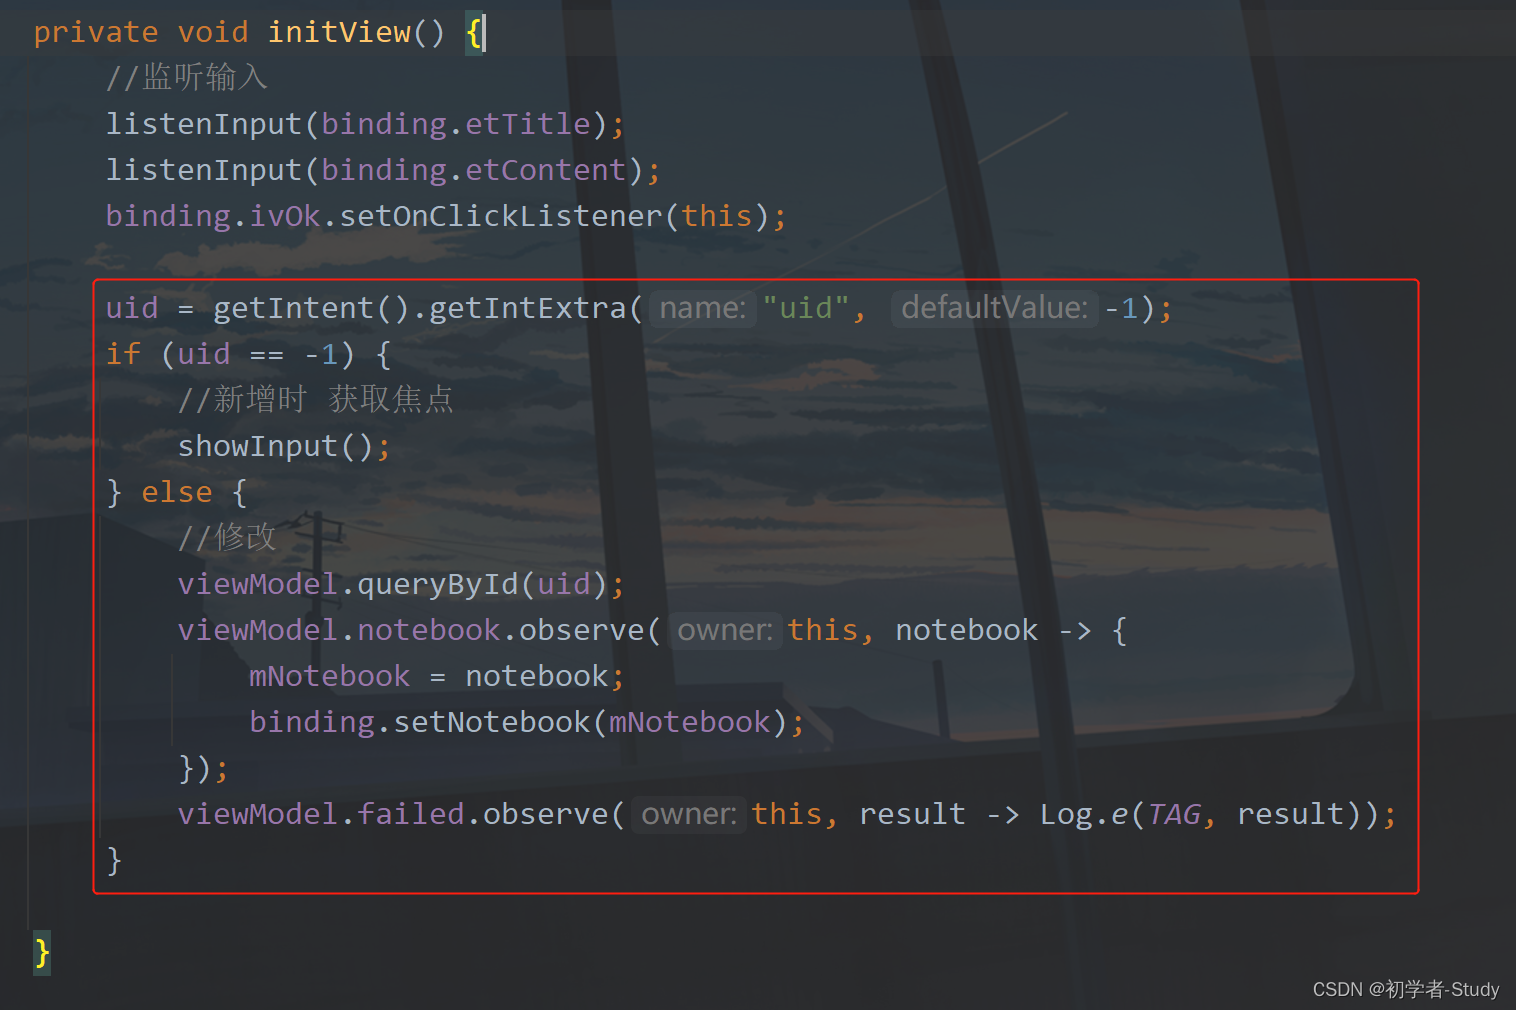Click etContent in second listenInput call
The width and height of the screenshot is (1516, 1010).
[x=546, y=170]
